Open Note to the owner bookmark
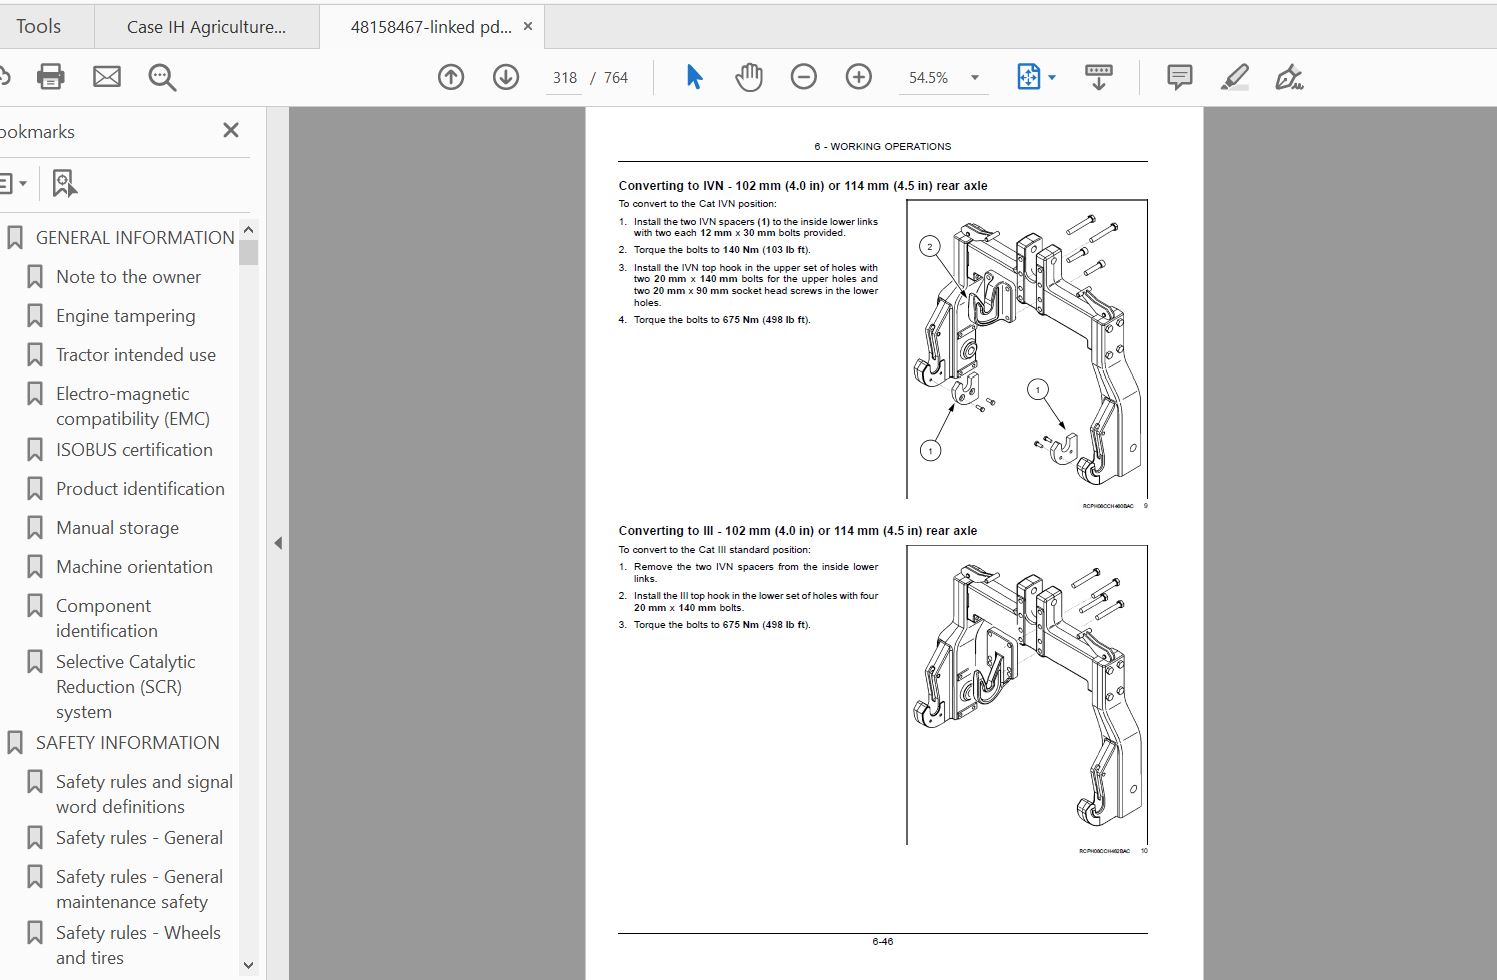 [128, 276]
